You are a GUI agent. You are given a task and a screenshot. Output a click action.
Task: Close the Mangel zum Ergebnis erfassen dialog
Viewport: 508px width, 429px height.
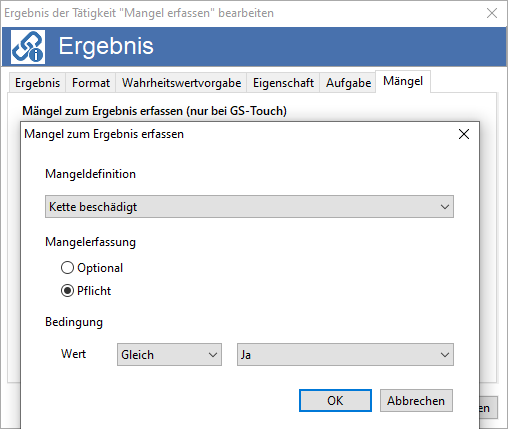[x=464, y=134]
